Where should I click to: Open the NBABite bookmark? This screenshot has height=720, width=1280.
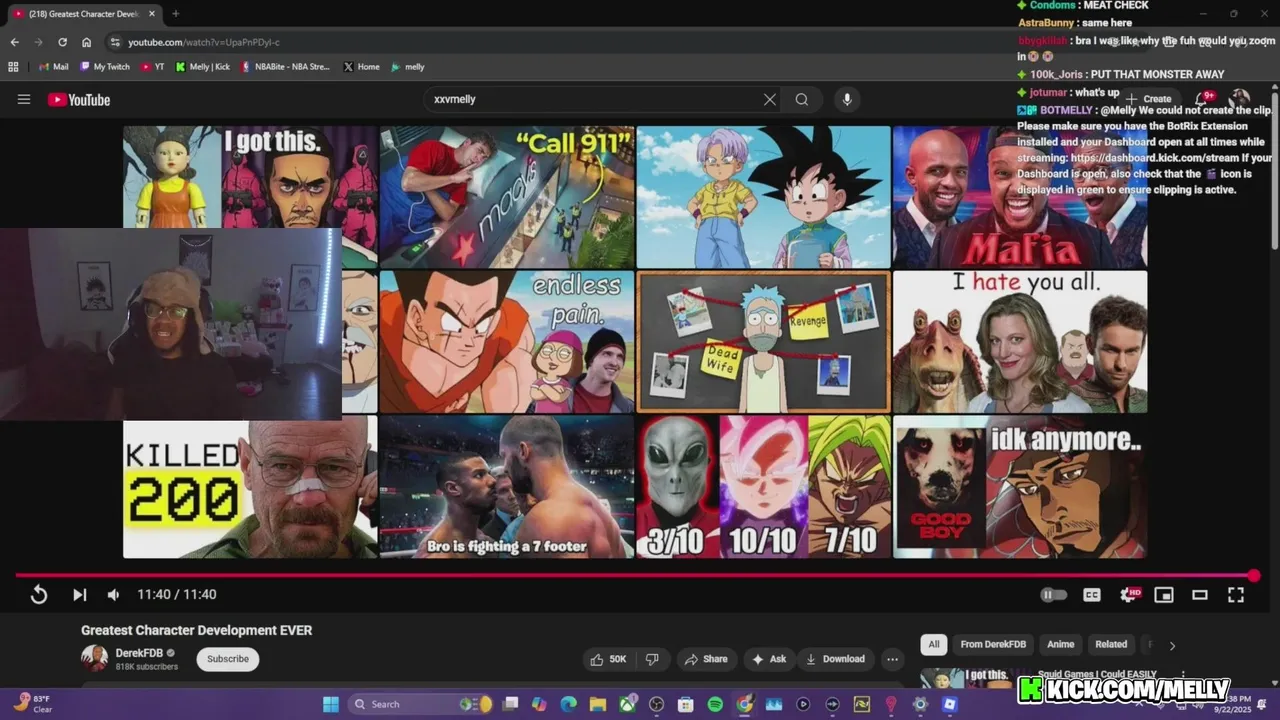[x=285, y=67]
